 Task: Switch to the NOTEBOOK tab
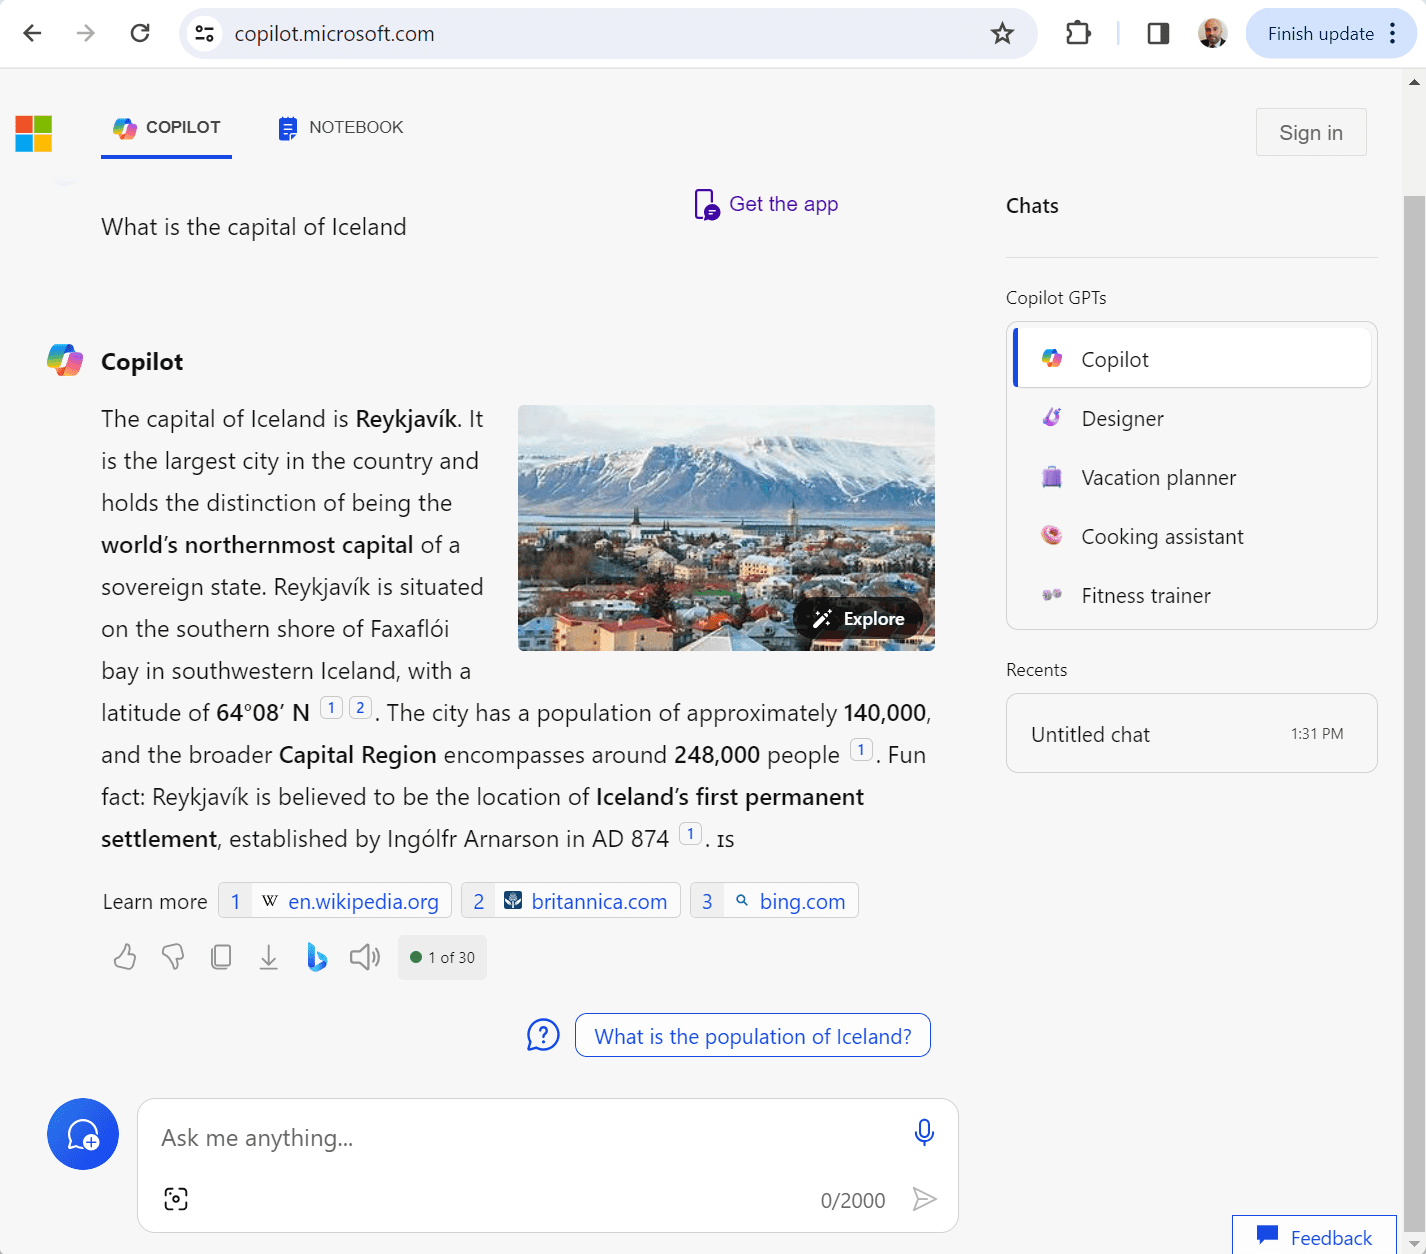[341, 128]
